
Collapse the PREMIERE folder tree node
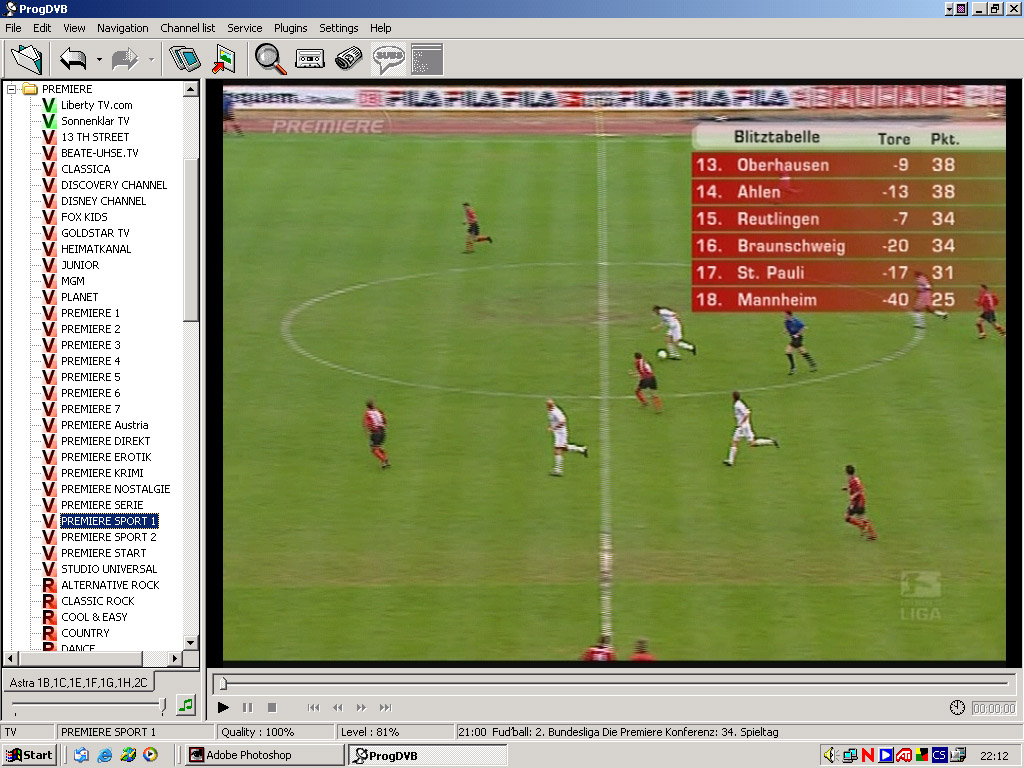point(11,89)
